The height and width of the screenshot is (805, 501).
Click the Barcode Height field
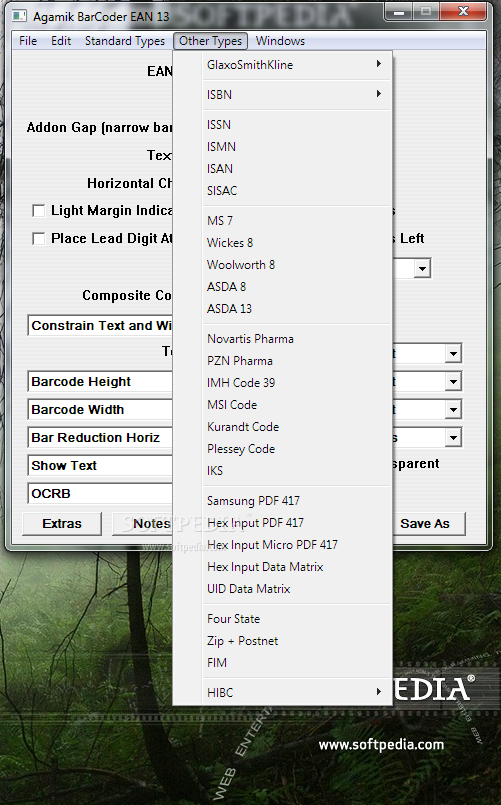pyautogui.click(x=100, y=382)
